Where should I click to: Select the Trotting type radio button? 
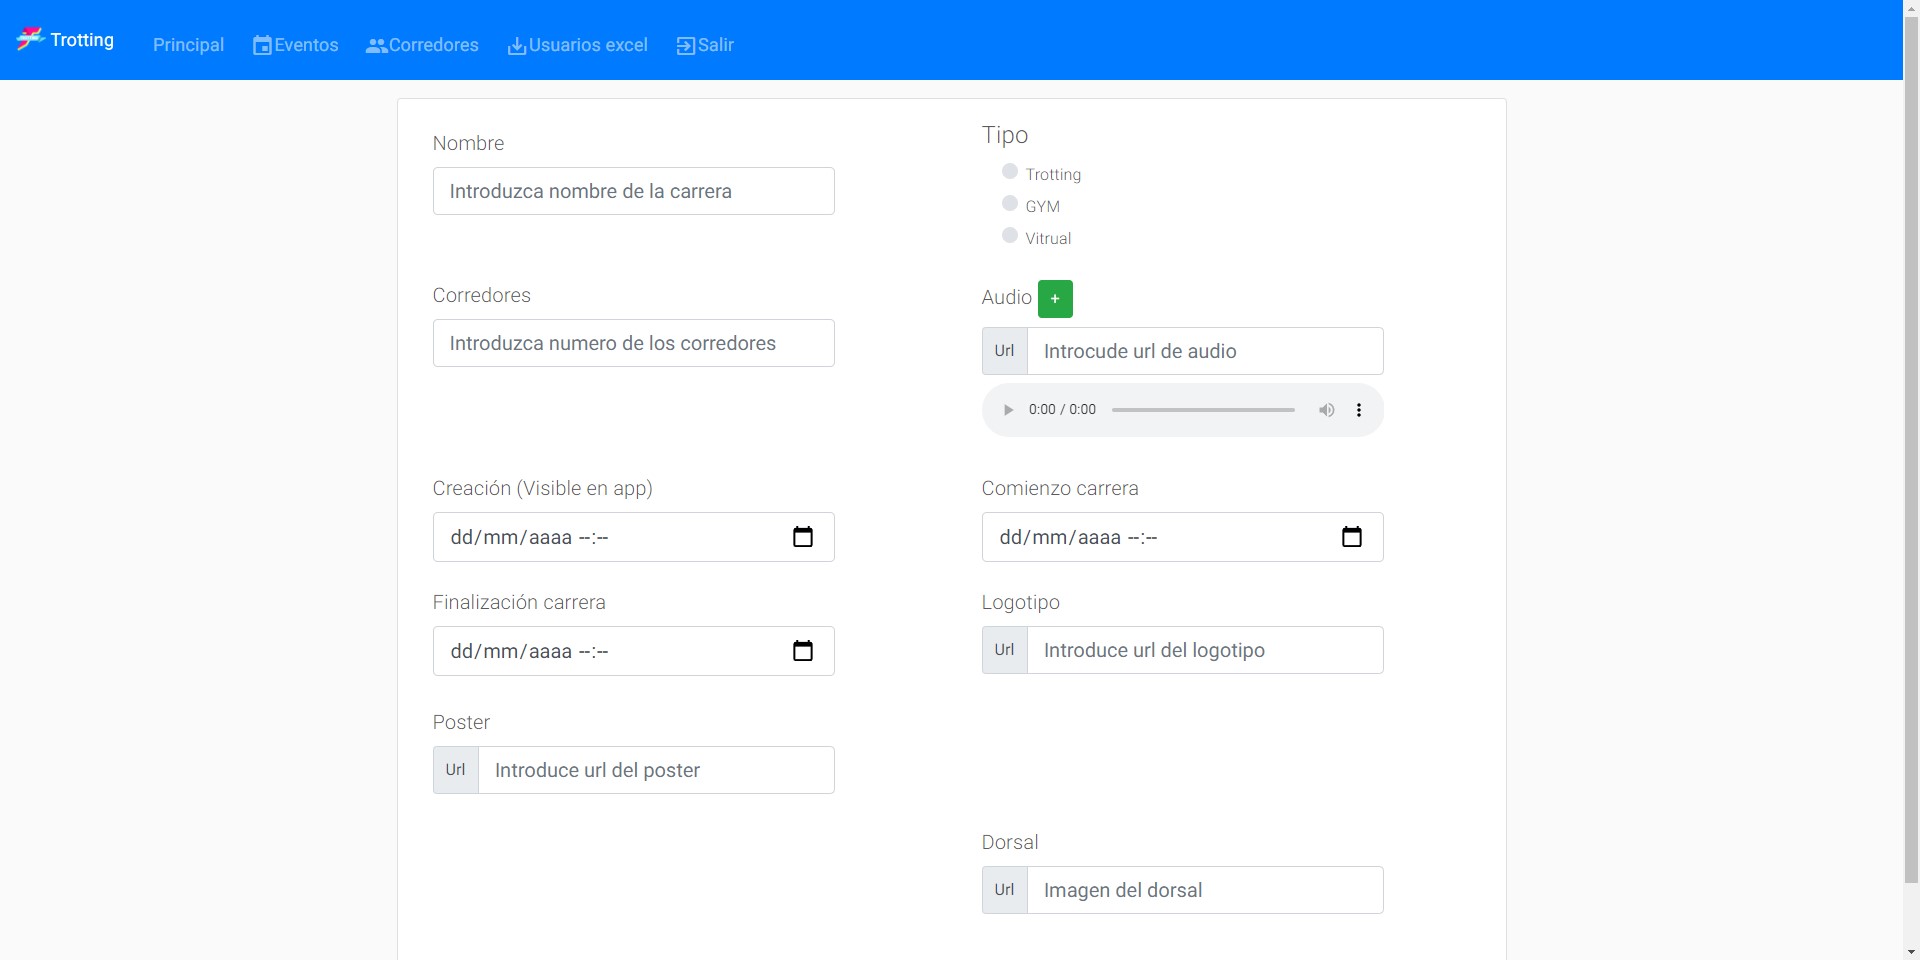click(1010, 172)
